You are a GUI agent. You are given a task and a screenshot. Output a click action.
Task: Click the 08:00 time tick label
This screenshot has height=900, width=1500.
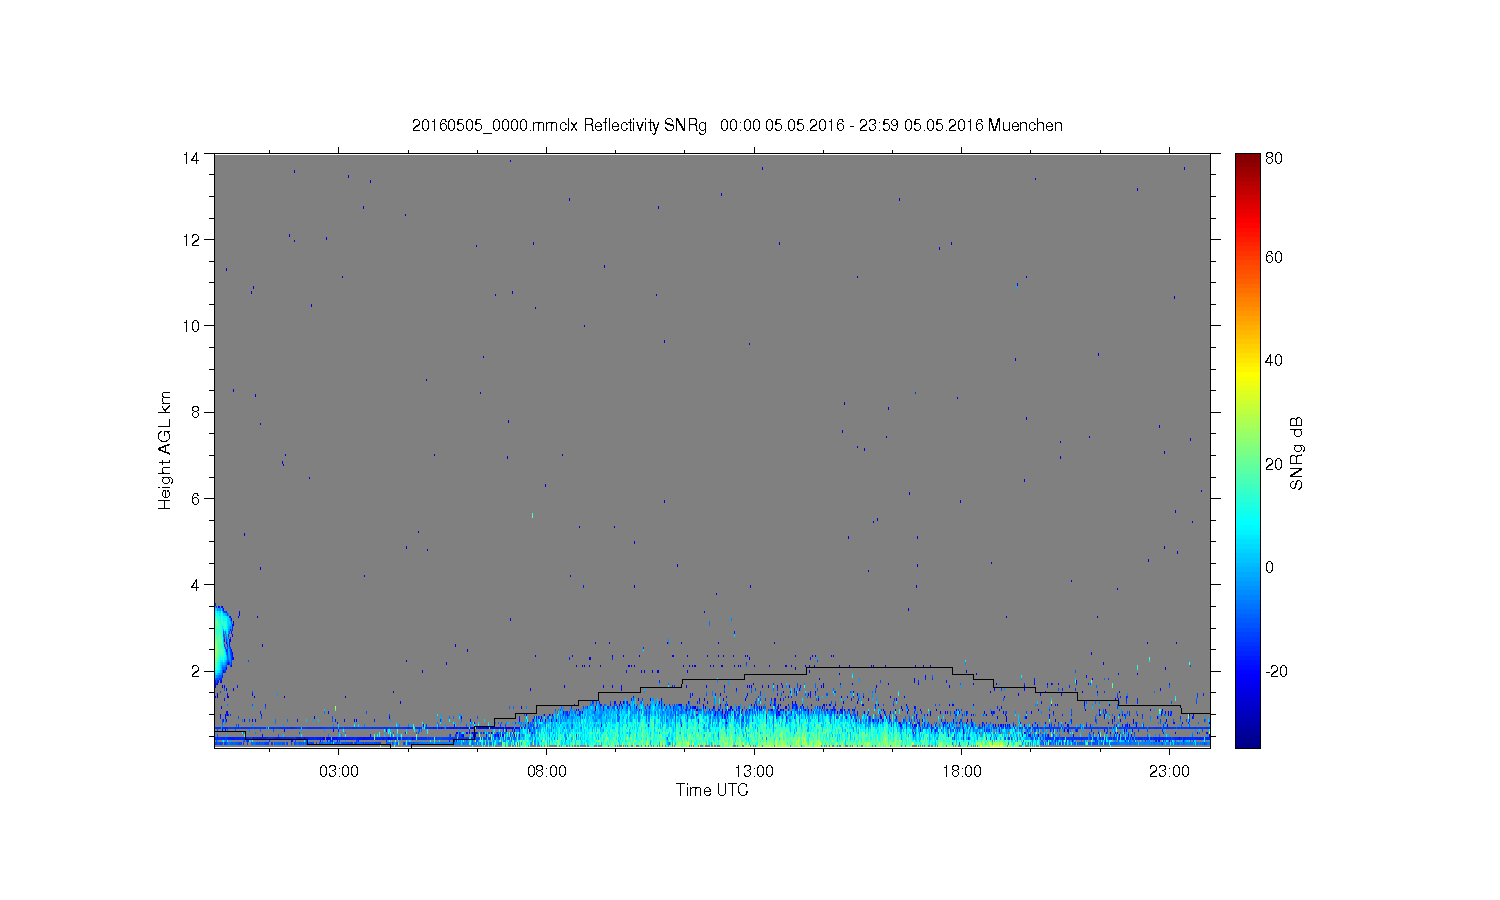click(547, 772)
